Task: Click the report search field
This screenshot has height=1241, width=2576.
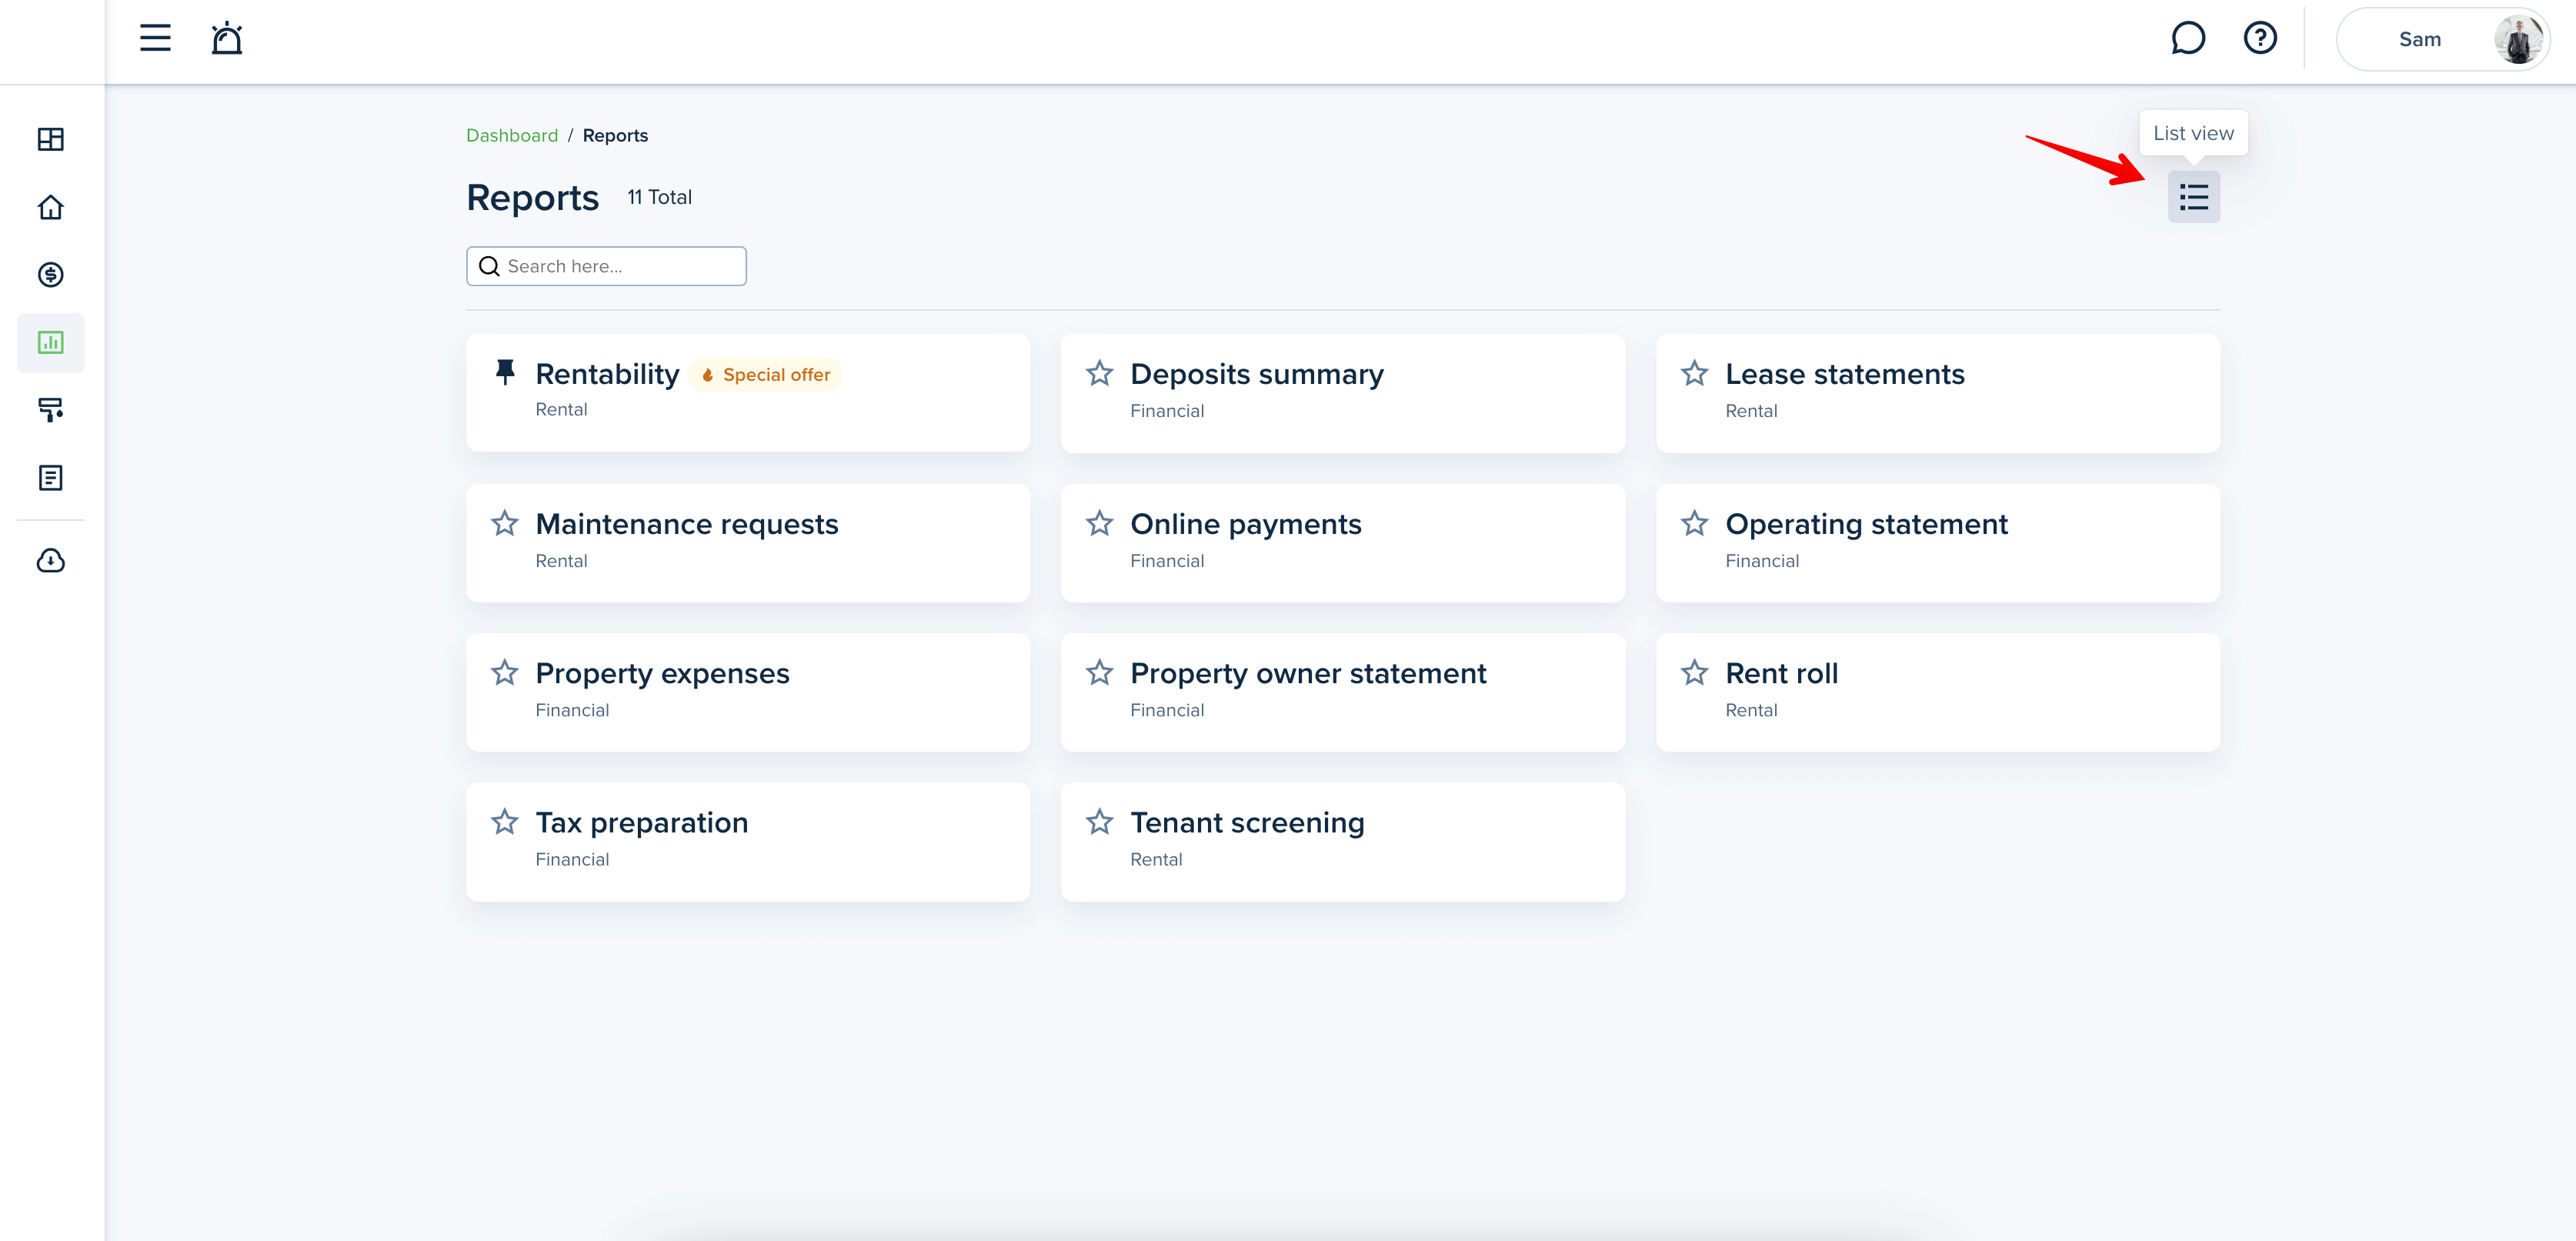Action: pyautogui.click(x=606, y=266)
